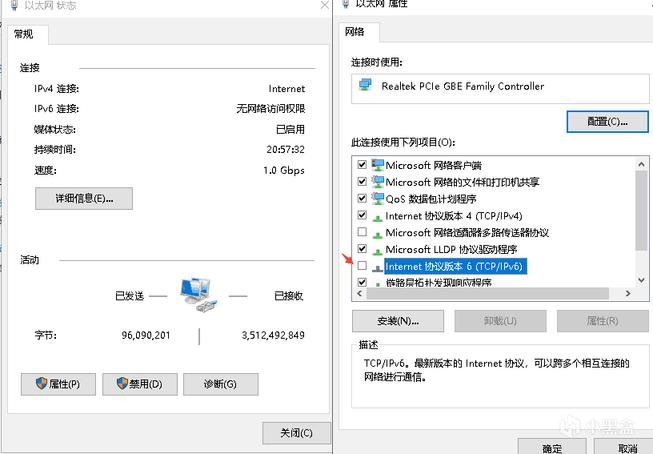Image resolution: width=653 pixels, height=454 pixels.
Task: Click 无网络访问权限 IPv6 status
Action: pyautogui.click(x=271, y=109)
